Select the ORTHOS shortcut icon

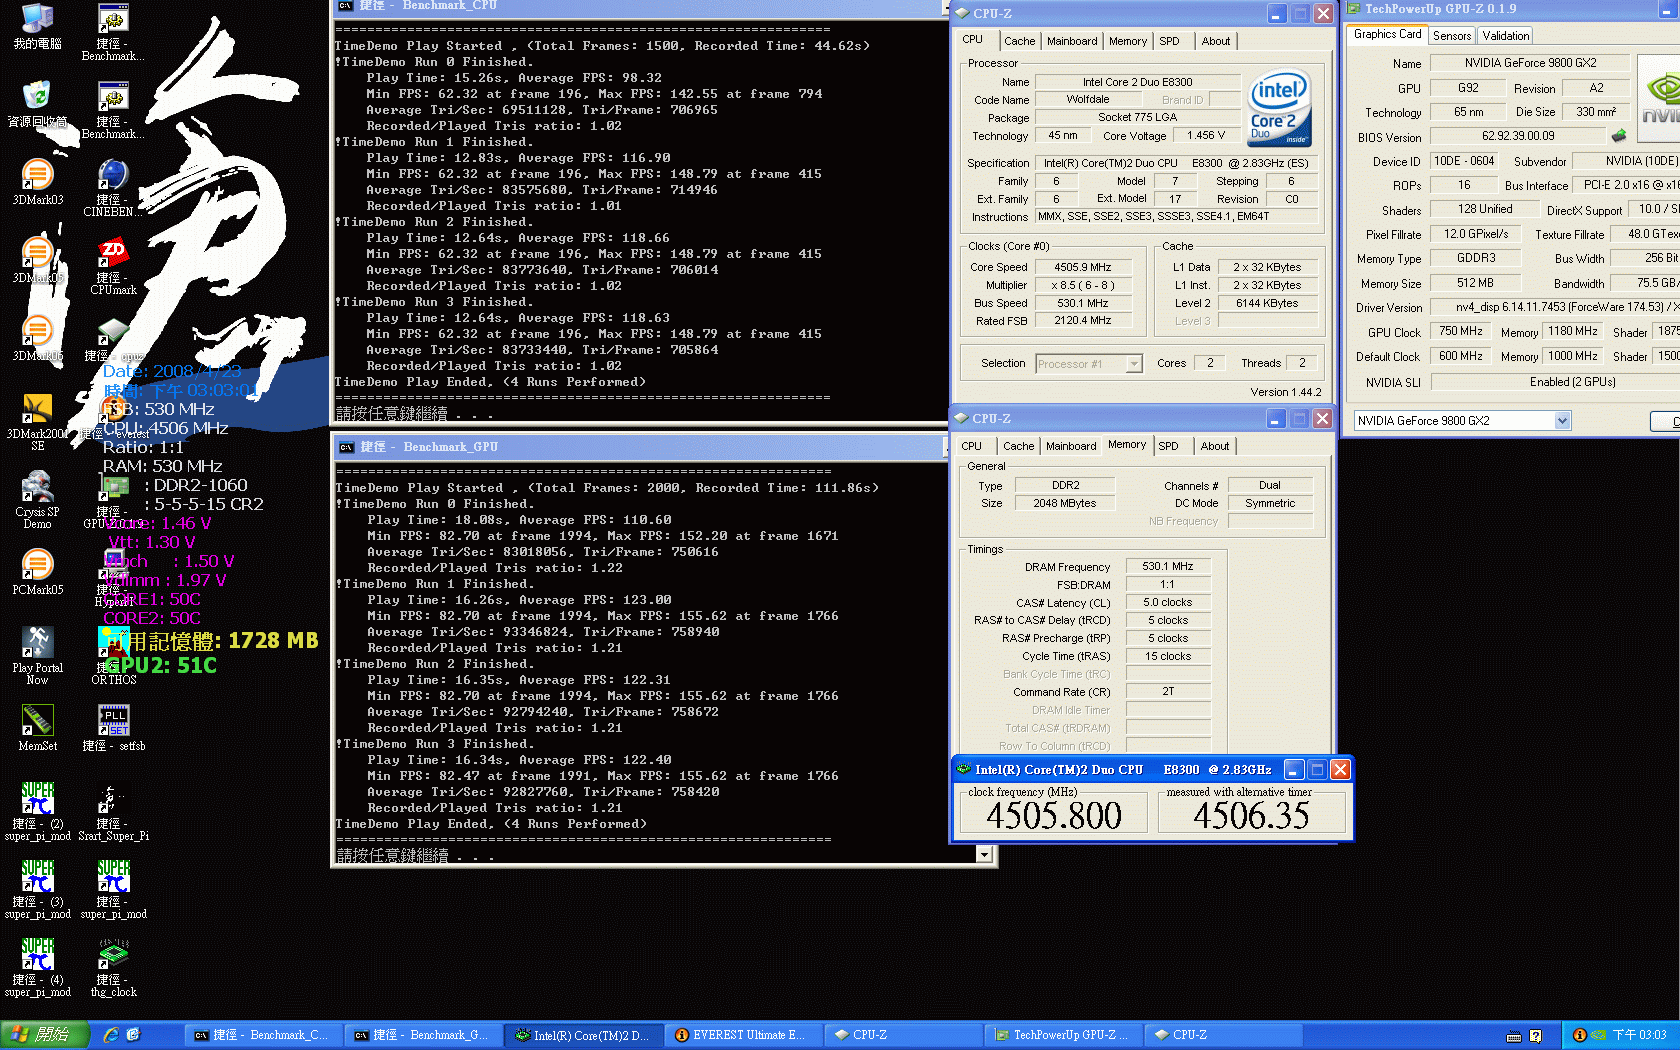click(113, 656)
